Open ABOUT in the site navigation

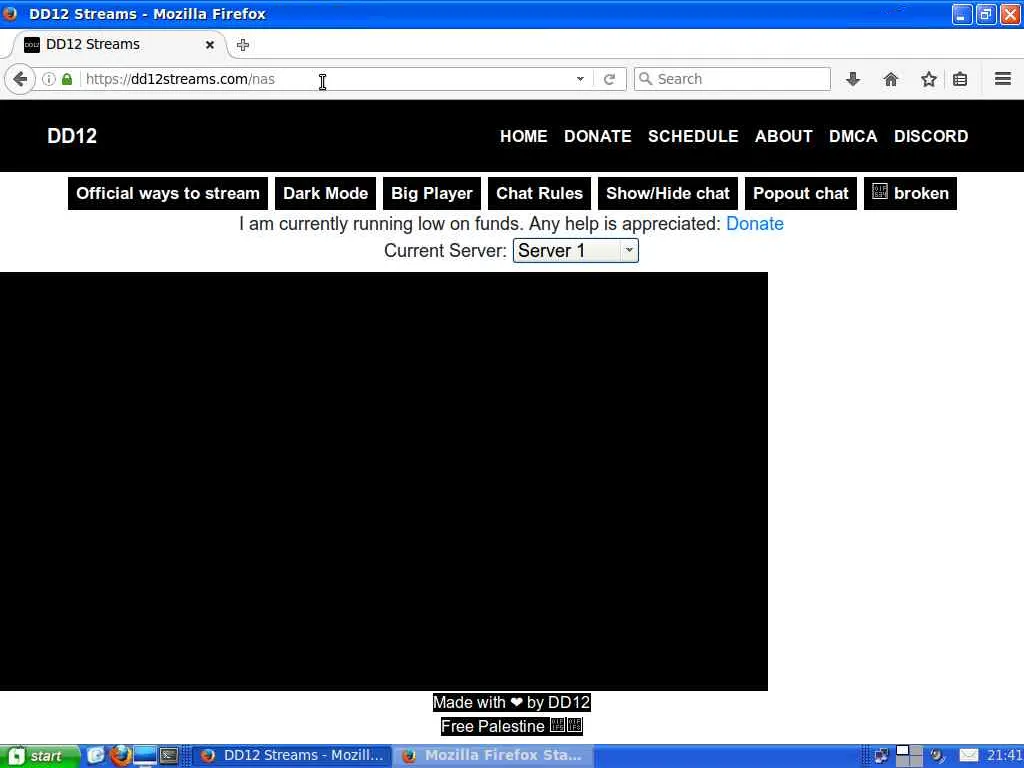pyautogui.click(x=784, y=136)
